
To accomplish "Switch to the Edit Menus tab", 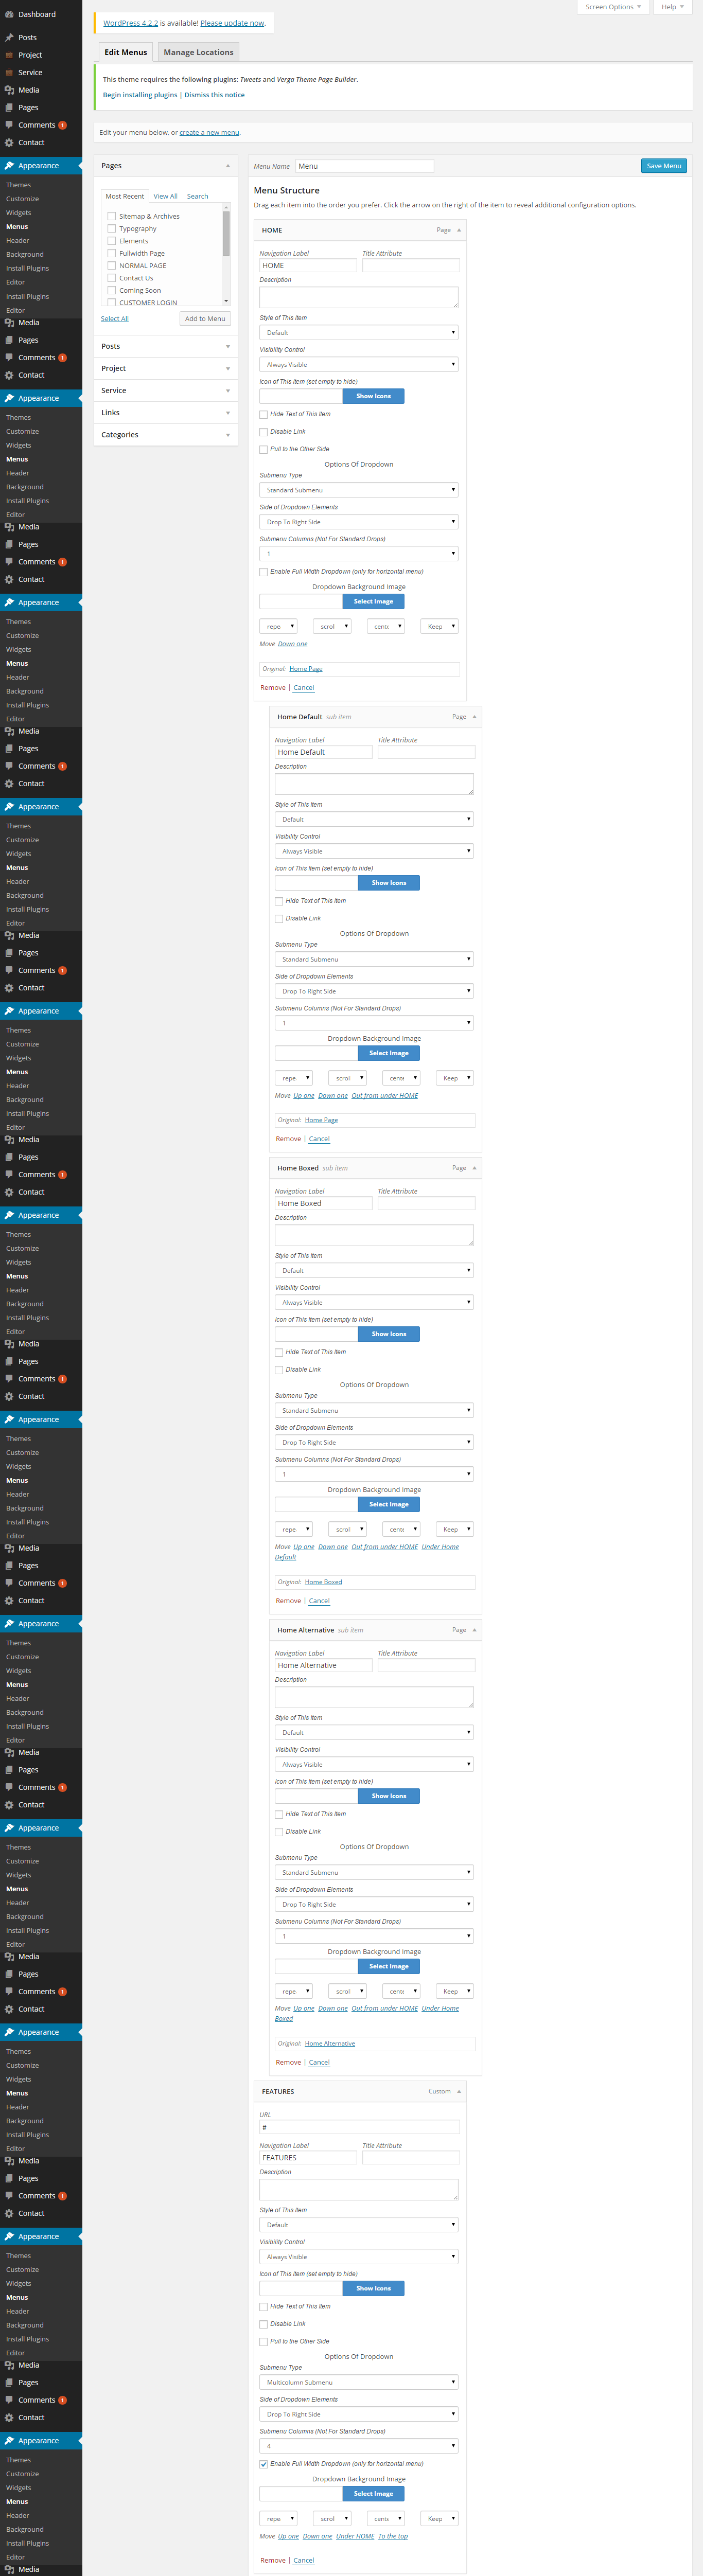I will pos(126,52).
